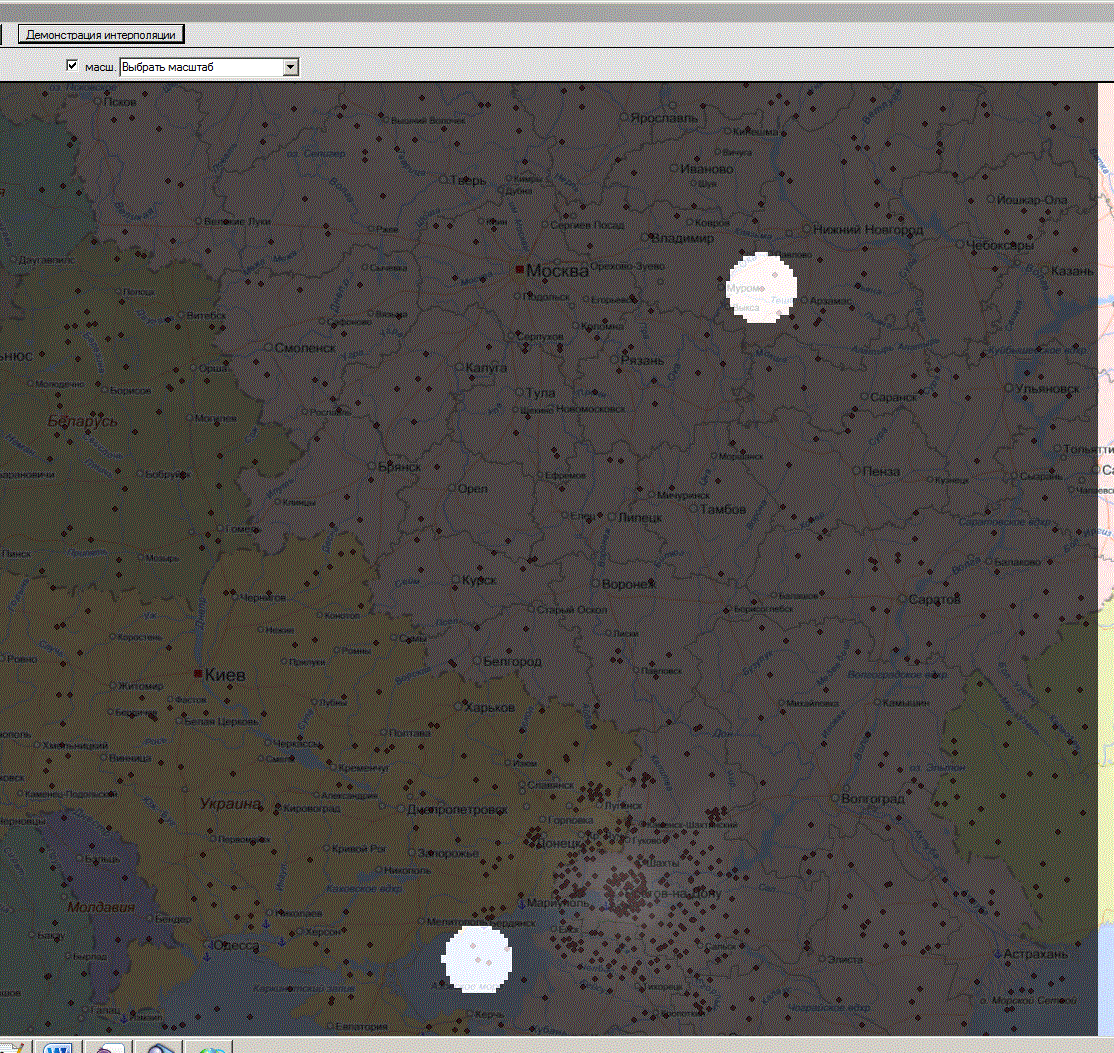
Task: Click the Орехово-Зуево city label
Action: pyautogui.click(x=627, y=266)
